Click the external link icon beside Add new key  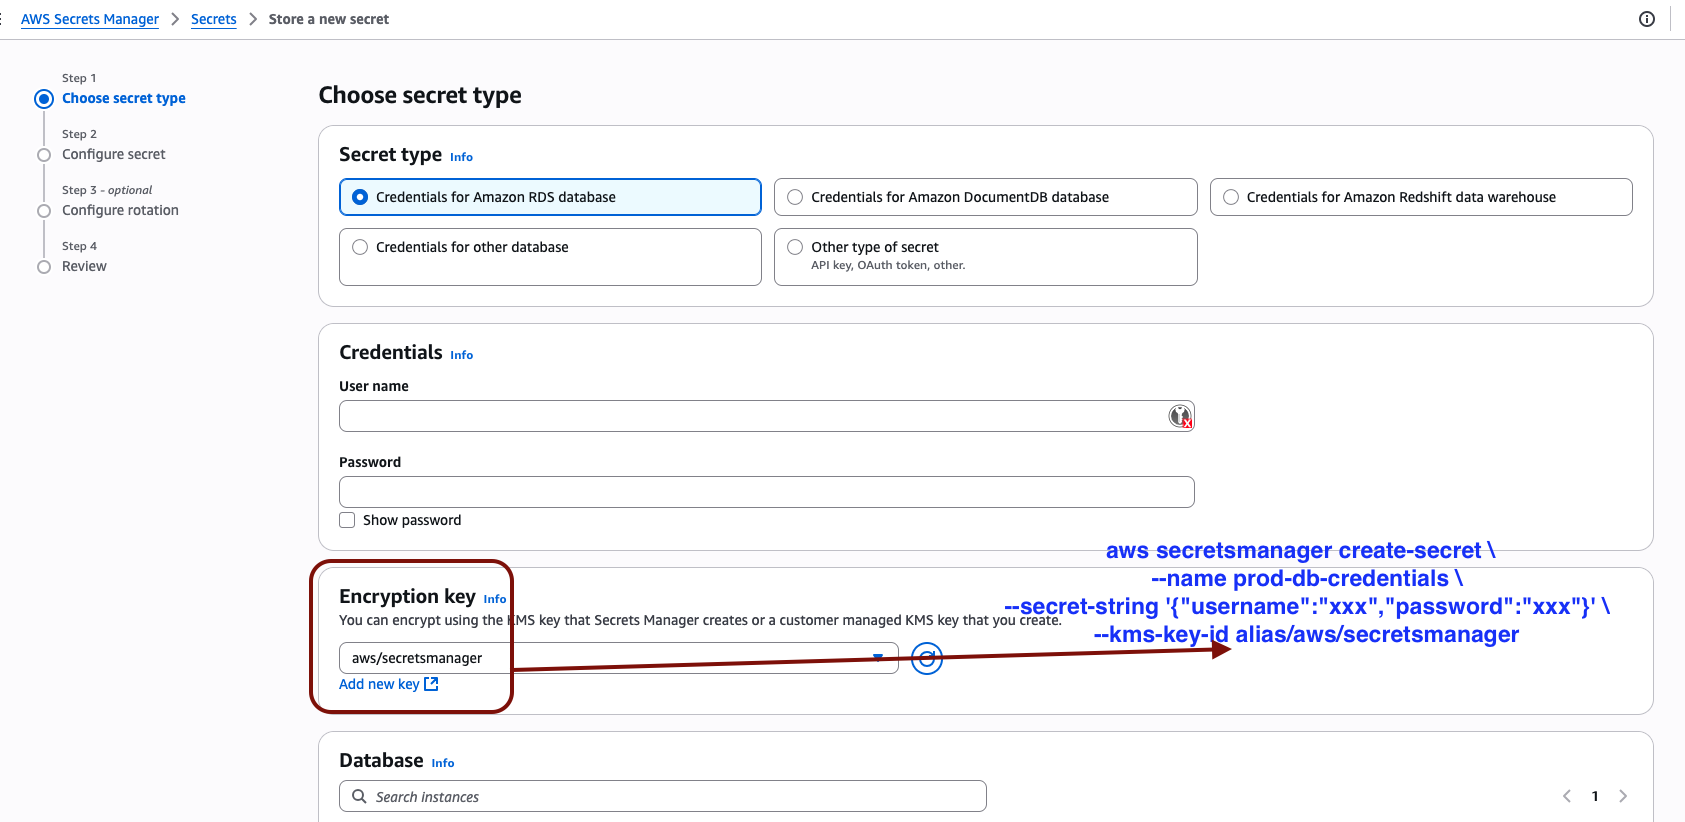[x=431, y=684]
